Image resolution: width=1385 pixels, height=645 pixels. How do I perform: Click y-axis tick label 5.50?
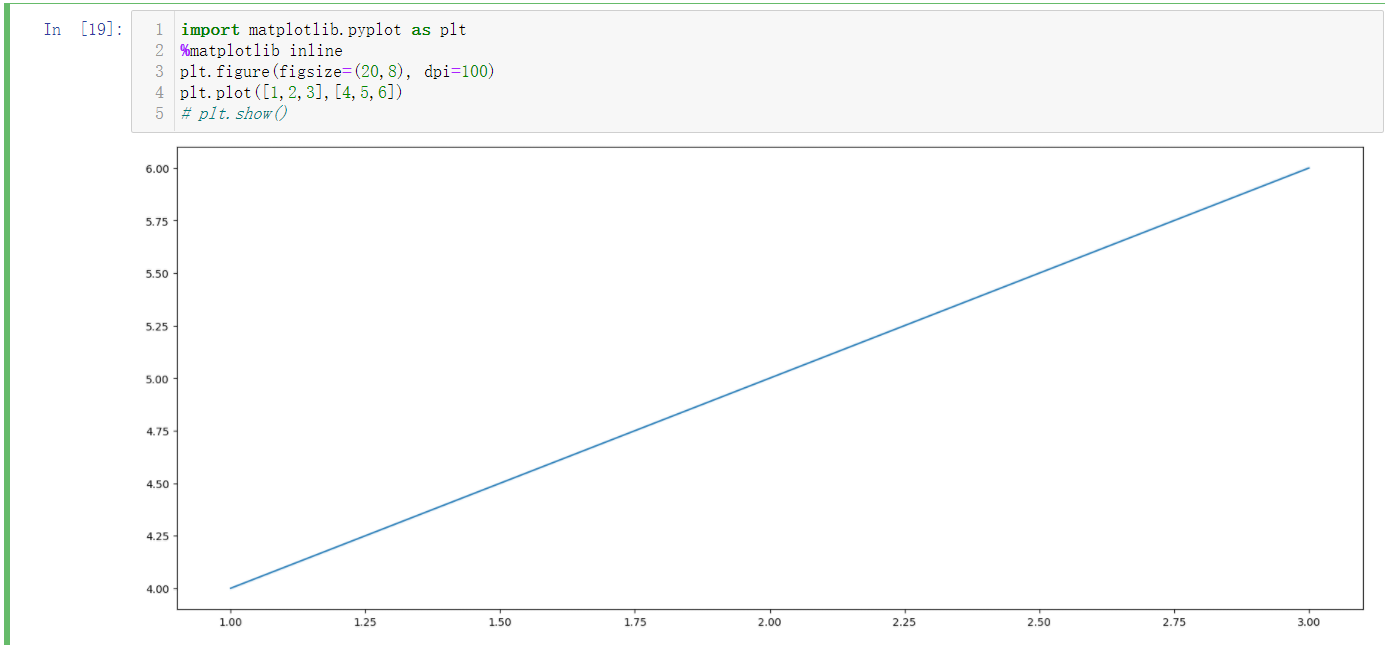click(157, 274)
